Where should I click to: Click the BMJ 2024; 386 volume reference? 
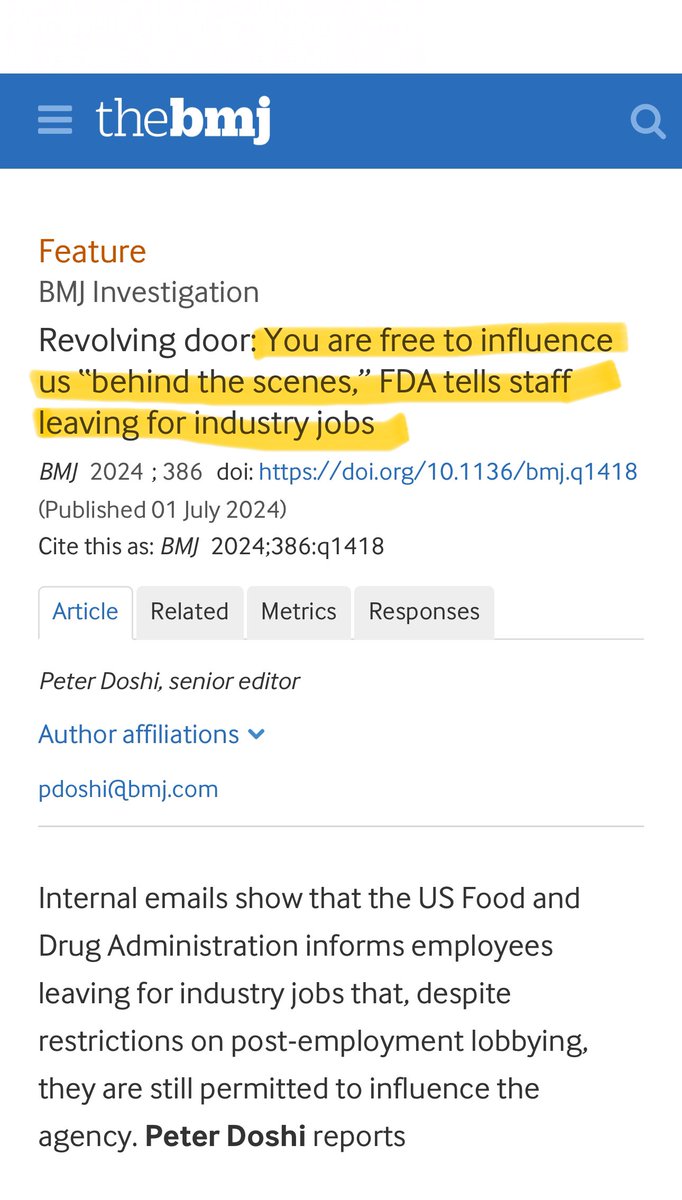click(x=120, y=471)
